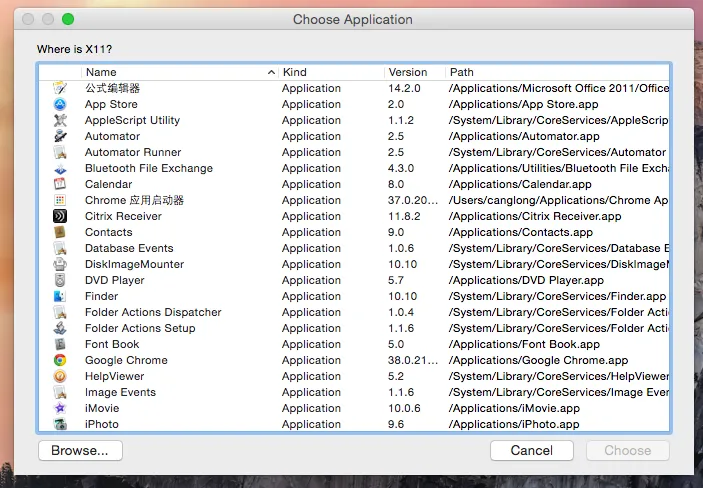Screen dimensions: 703x488
Task: Click the Folder Actions Dispatcher icon
Action: coord(60,312)
